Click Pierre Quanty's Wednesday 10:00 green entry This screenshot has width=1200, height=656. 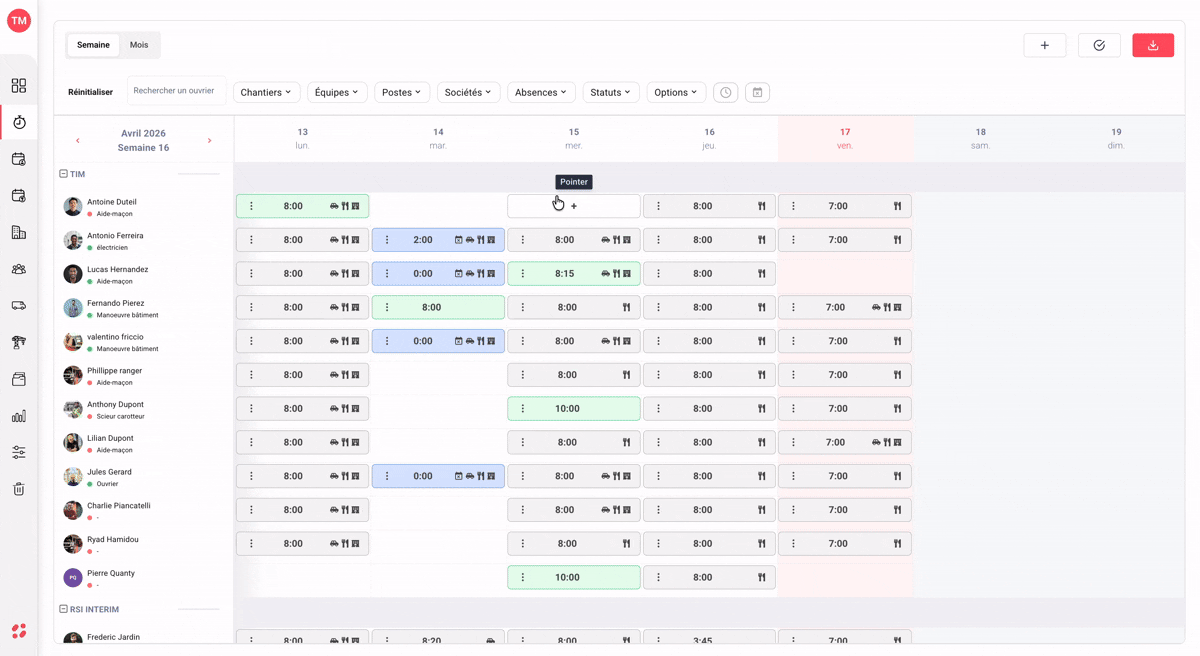point(574,578)
